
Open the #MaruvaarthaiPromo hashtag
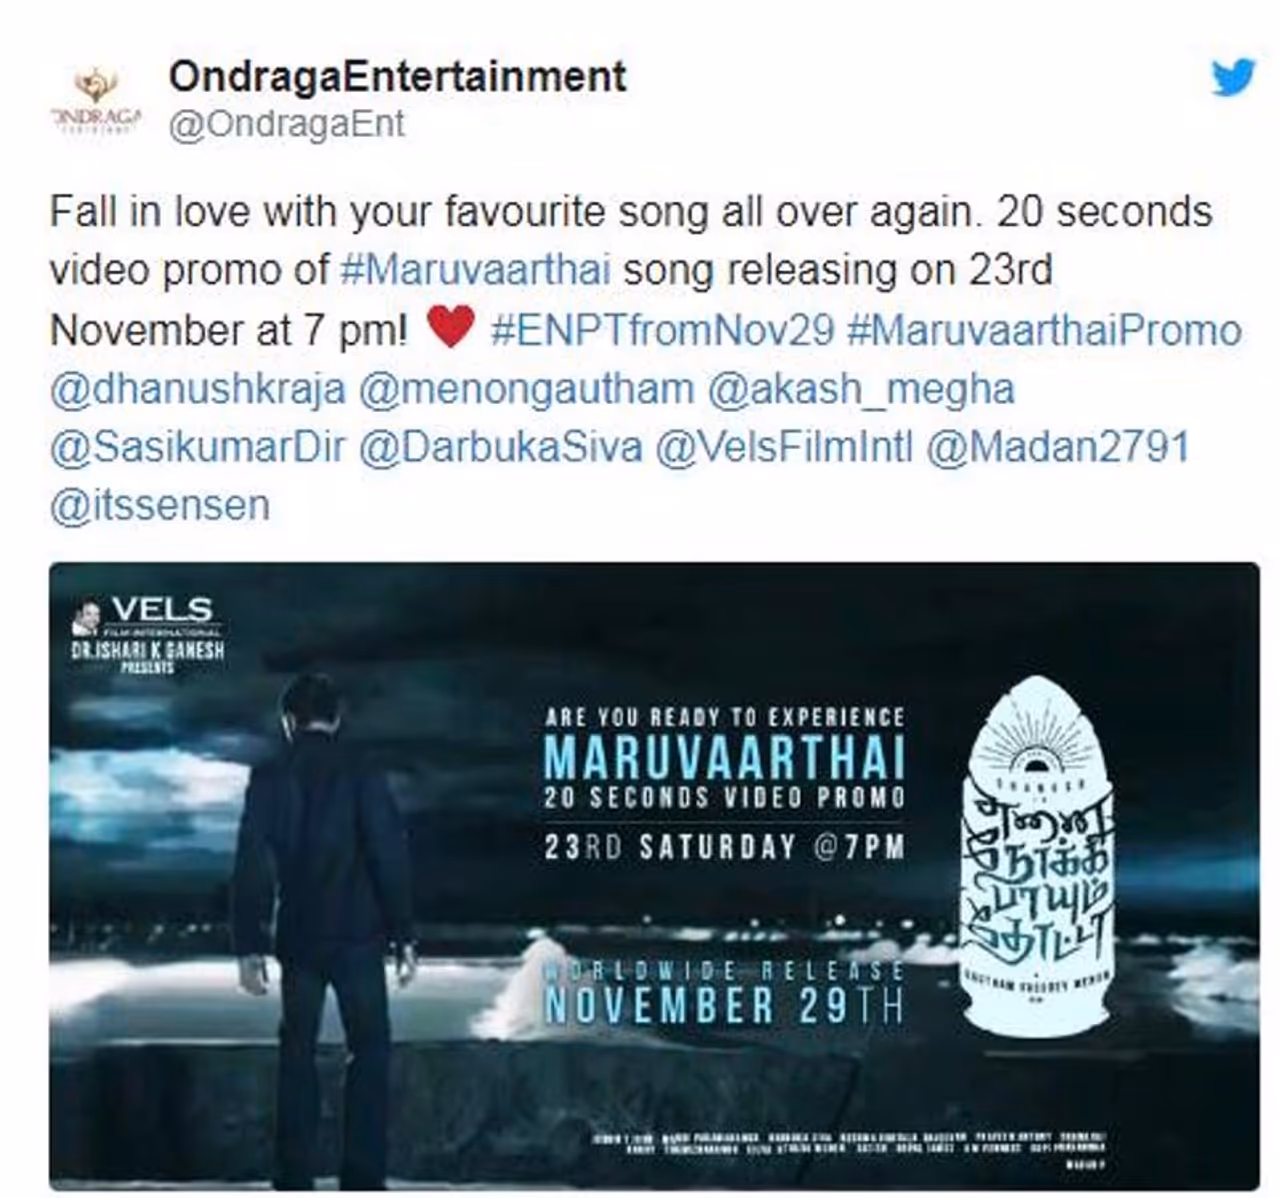click(x=1044, y=329)
